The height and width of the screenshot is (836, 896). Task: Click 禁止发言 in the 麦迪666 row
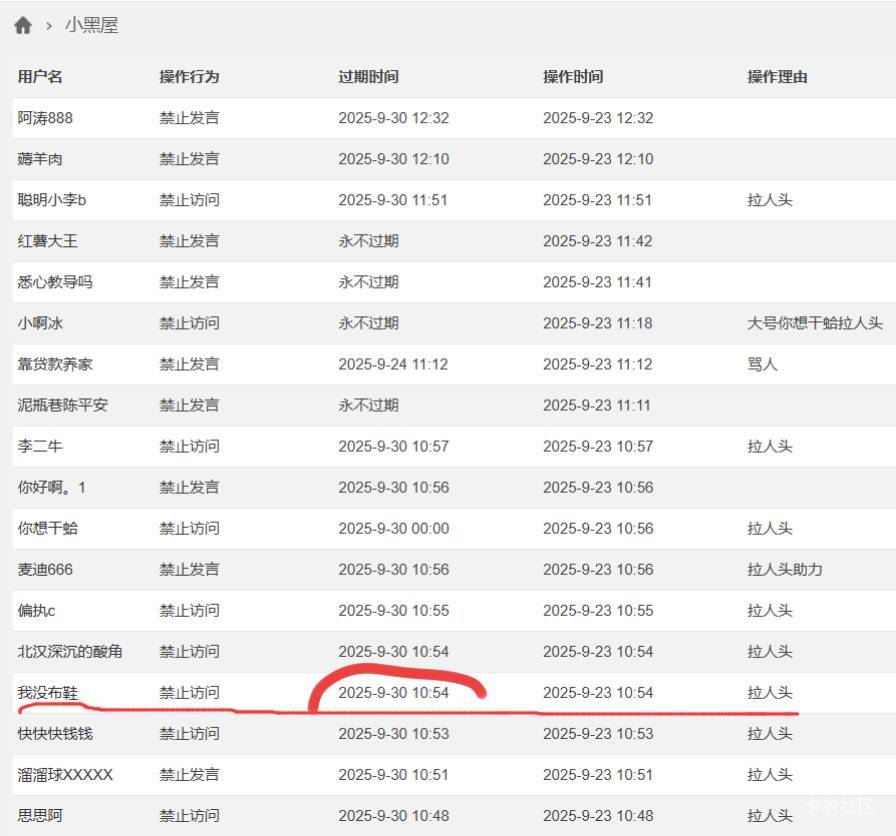pos(189,570)
